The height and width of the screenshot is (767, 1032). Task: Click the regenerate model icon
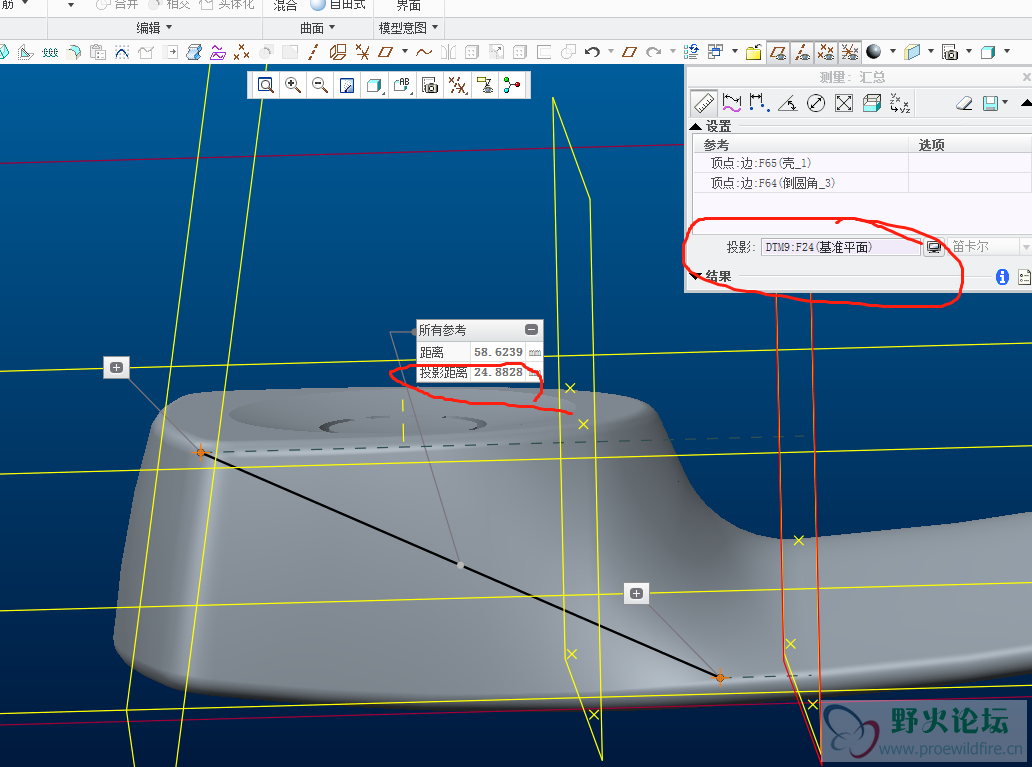click(x=691, y=52)
